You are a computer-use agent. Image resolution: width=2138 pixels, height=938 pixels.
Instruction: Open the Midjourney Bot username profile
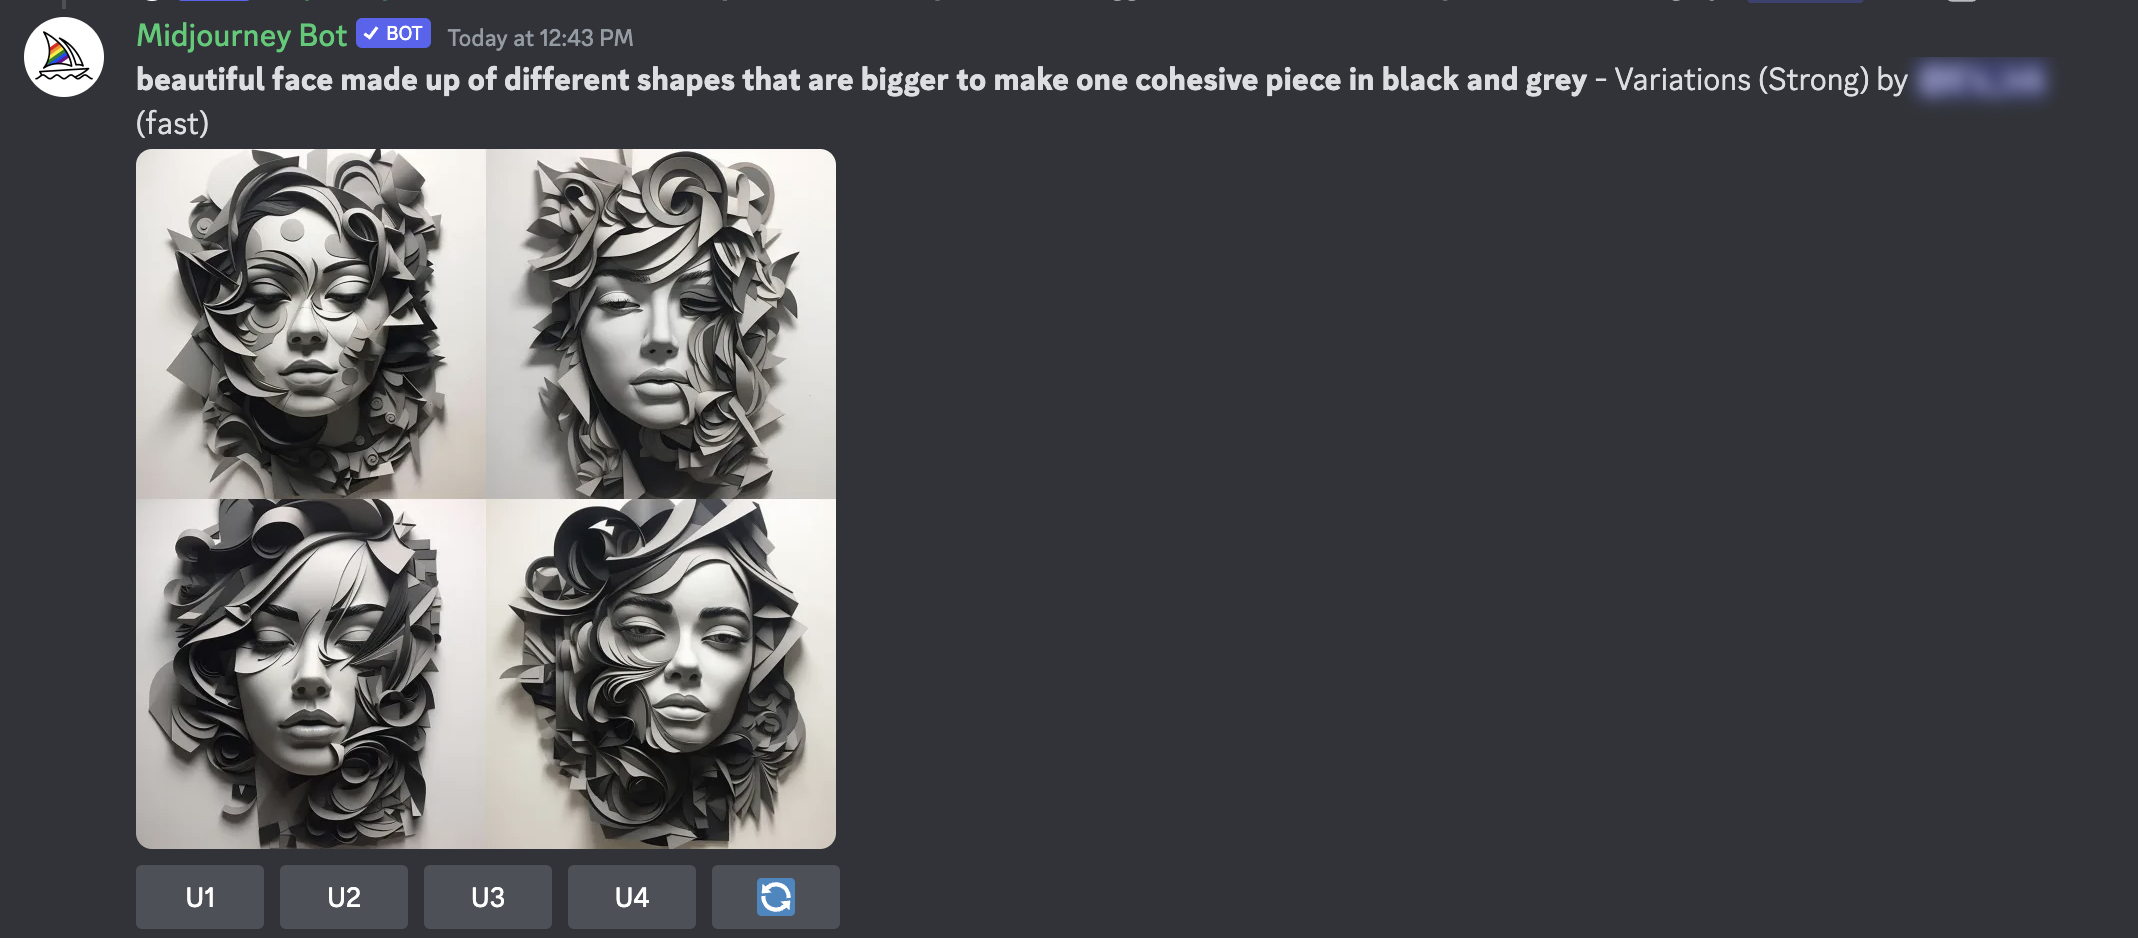(x=241, y=36)
